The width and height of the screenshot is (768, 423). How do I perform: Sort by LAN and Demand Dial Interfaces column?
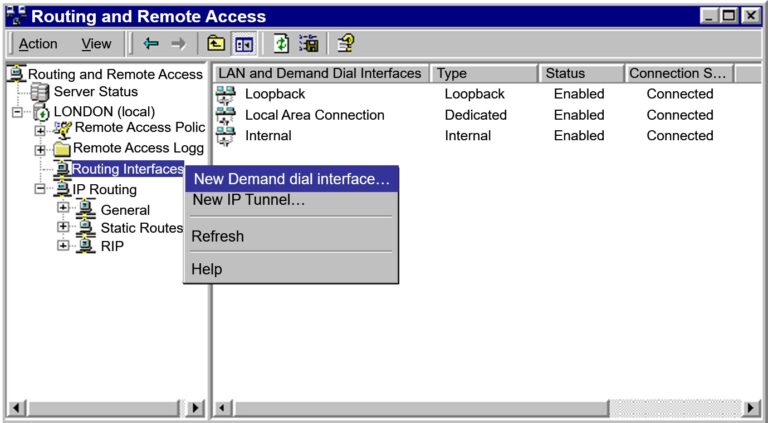(321, 73)
